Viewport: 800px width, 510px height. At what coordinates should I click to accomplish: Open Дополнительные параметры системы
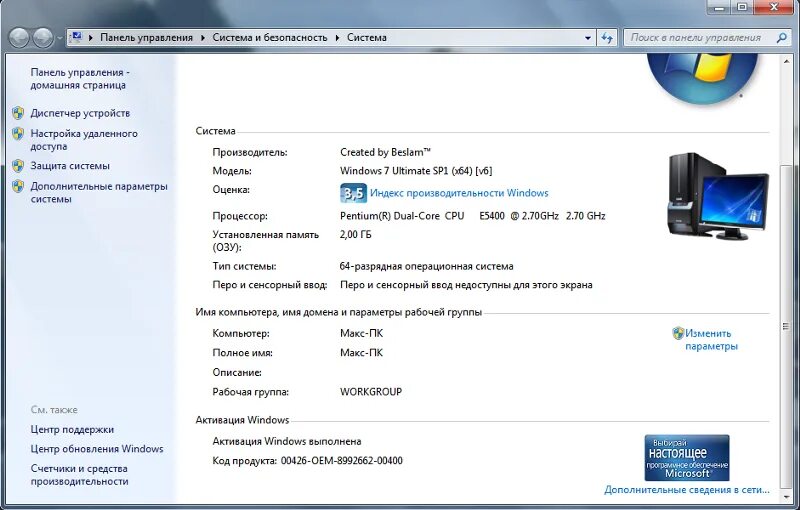(99, 193)
